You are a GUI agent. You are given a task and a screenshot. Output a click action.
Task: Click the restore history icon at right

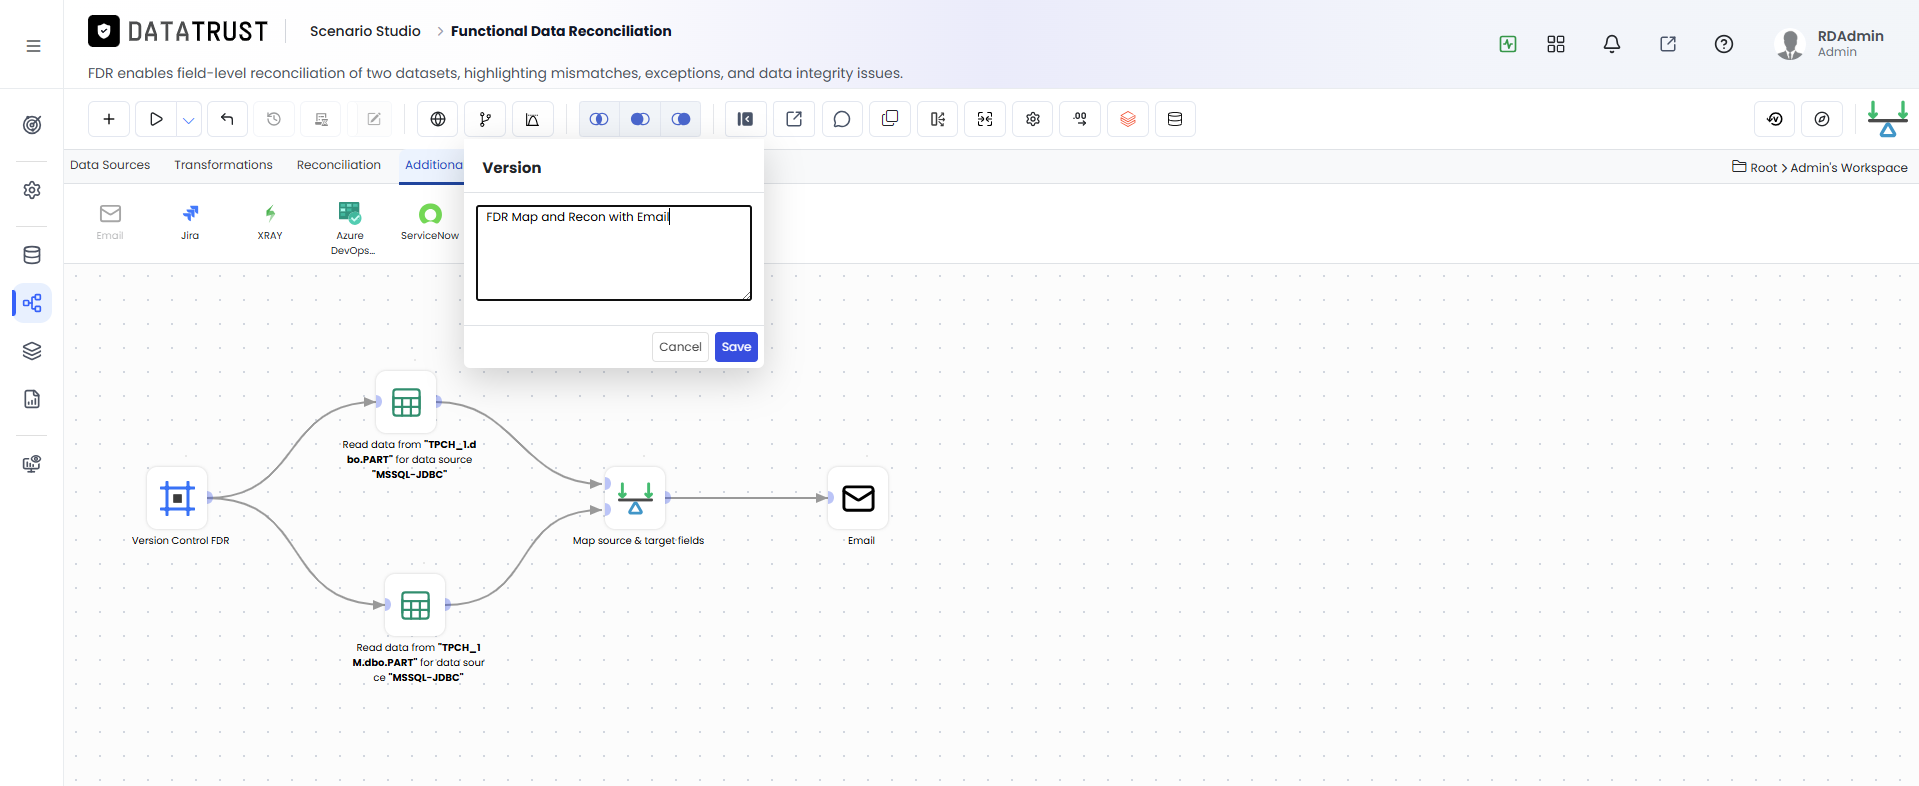click(1775, 119)
